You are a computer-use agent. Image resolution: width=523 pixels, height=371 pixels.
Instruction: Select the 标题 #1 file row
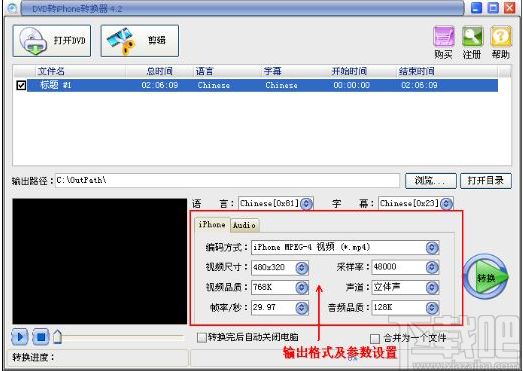[262, 85]
